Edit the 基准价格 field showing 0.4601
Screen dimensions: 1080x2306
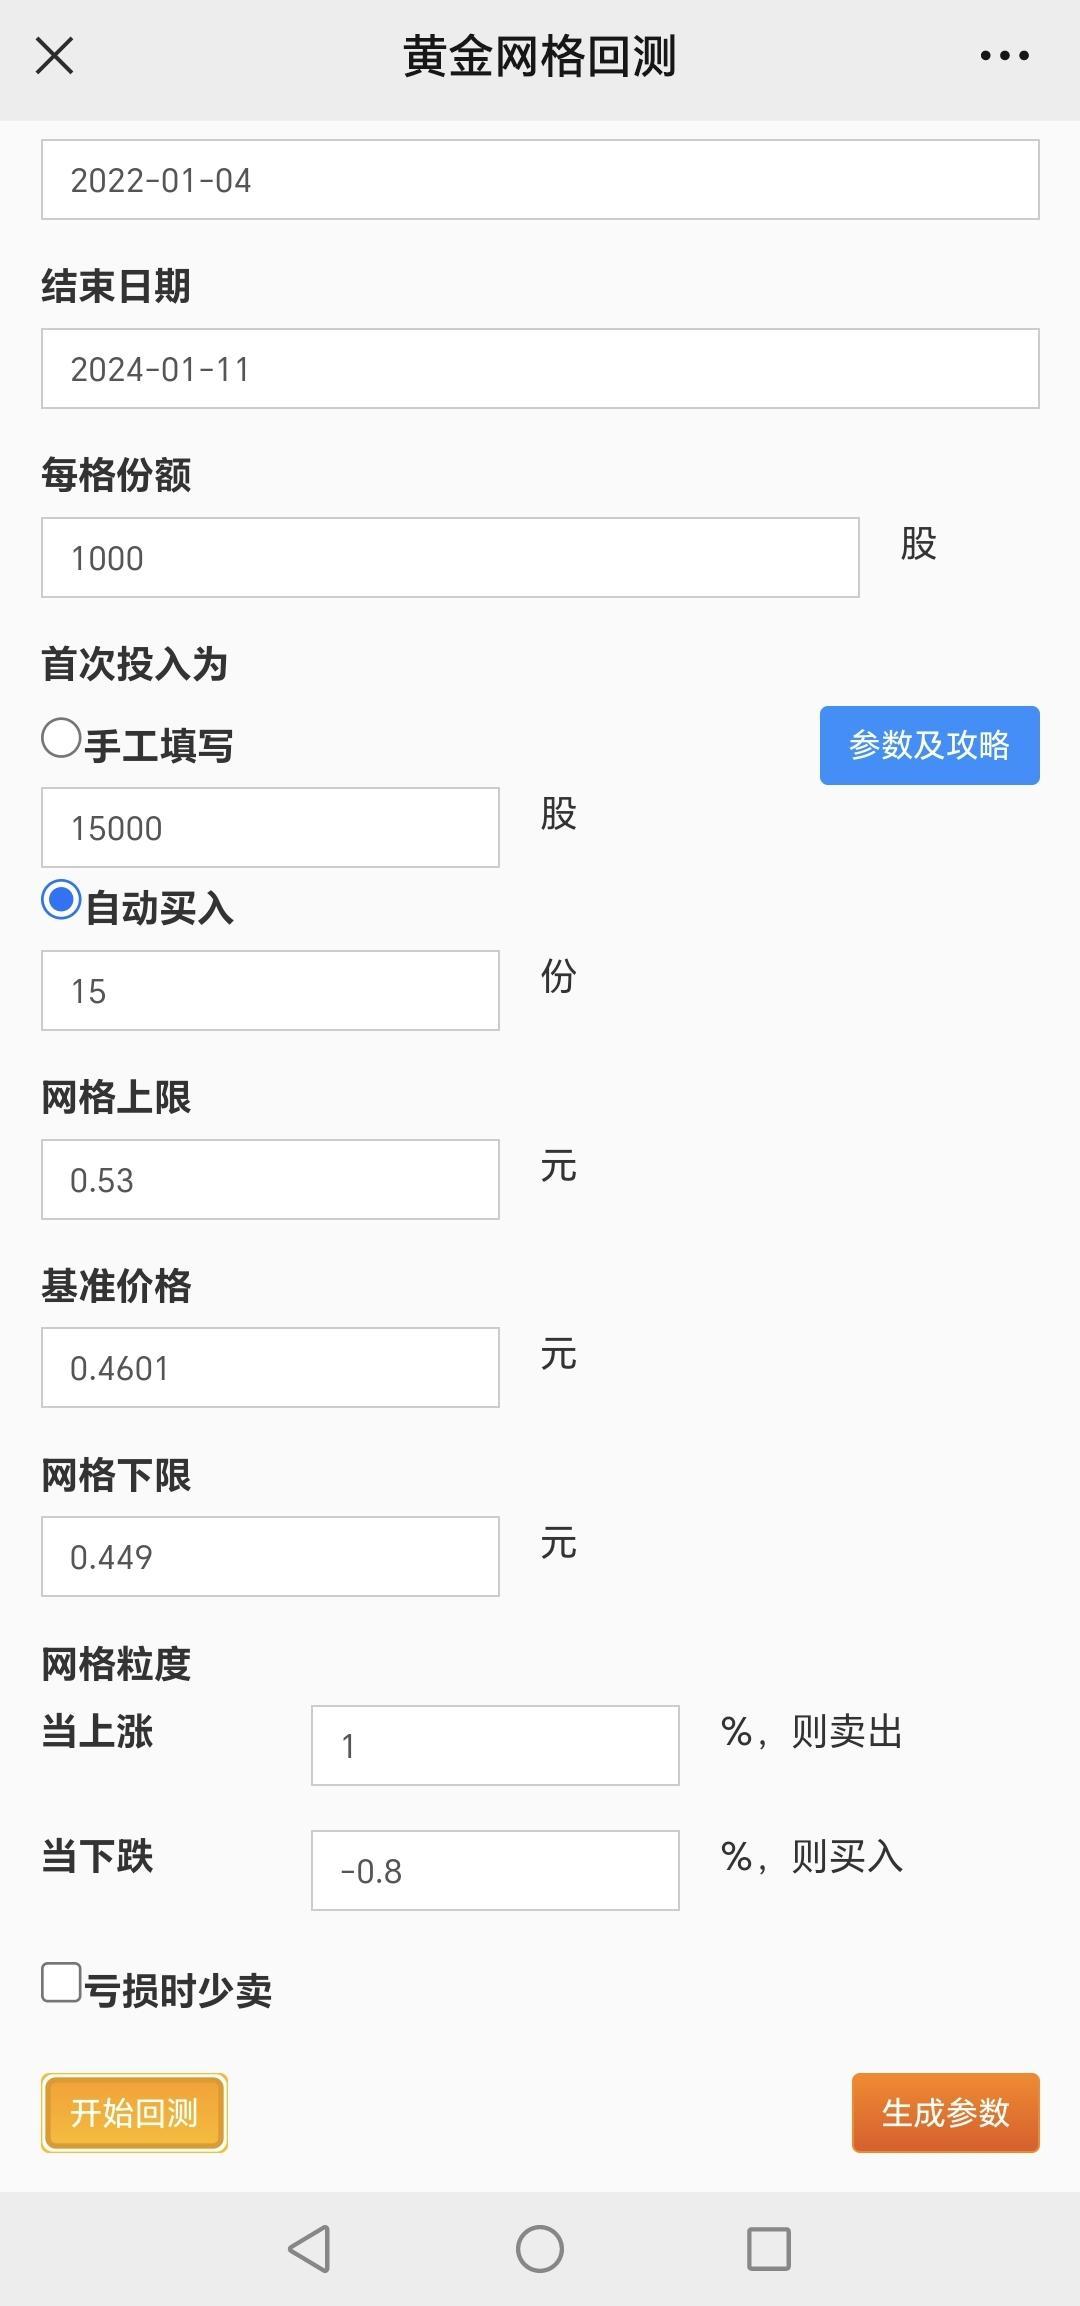click(270, 1368)
